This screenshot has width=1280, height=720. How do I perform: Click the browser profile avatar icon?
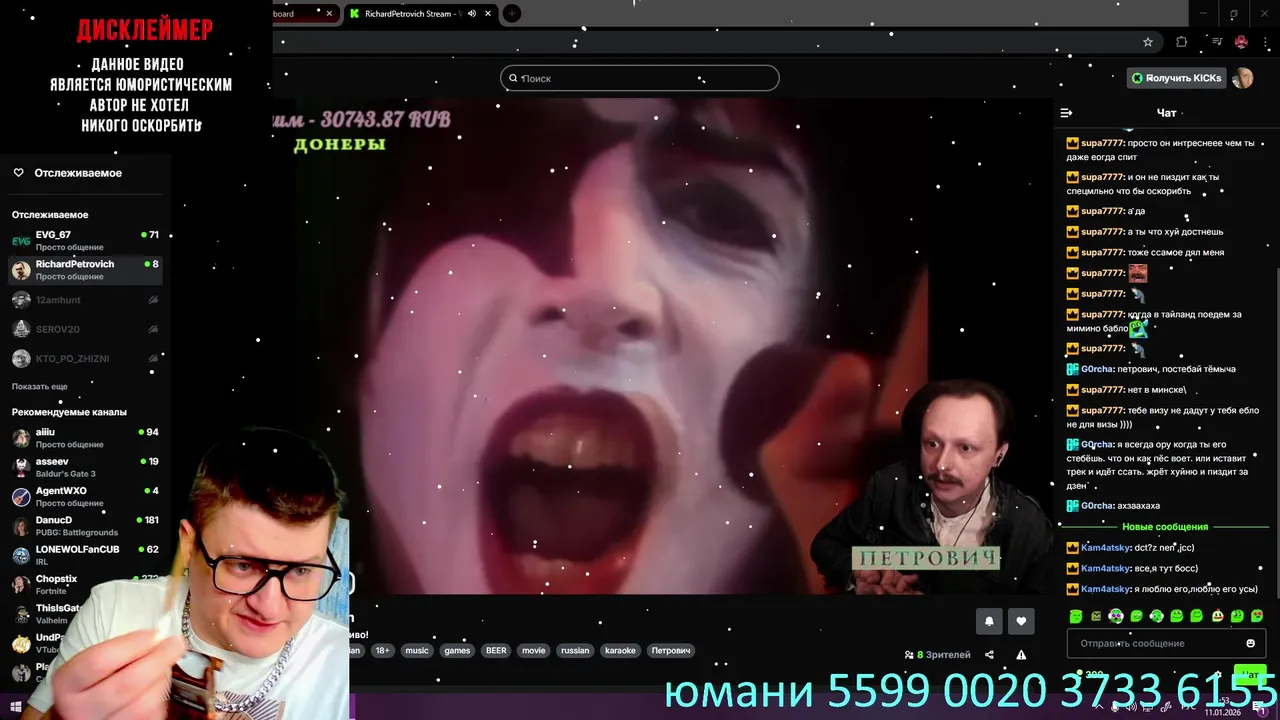point(1242,42)
